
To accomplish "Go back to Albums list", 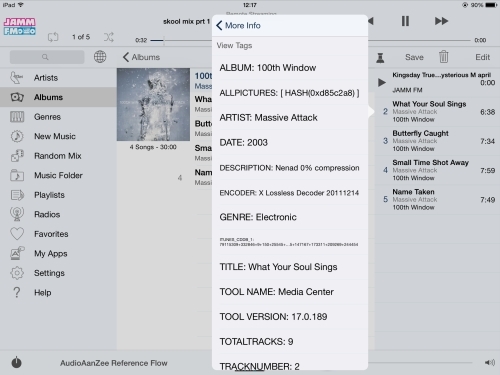I will click(141, 57).
